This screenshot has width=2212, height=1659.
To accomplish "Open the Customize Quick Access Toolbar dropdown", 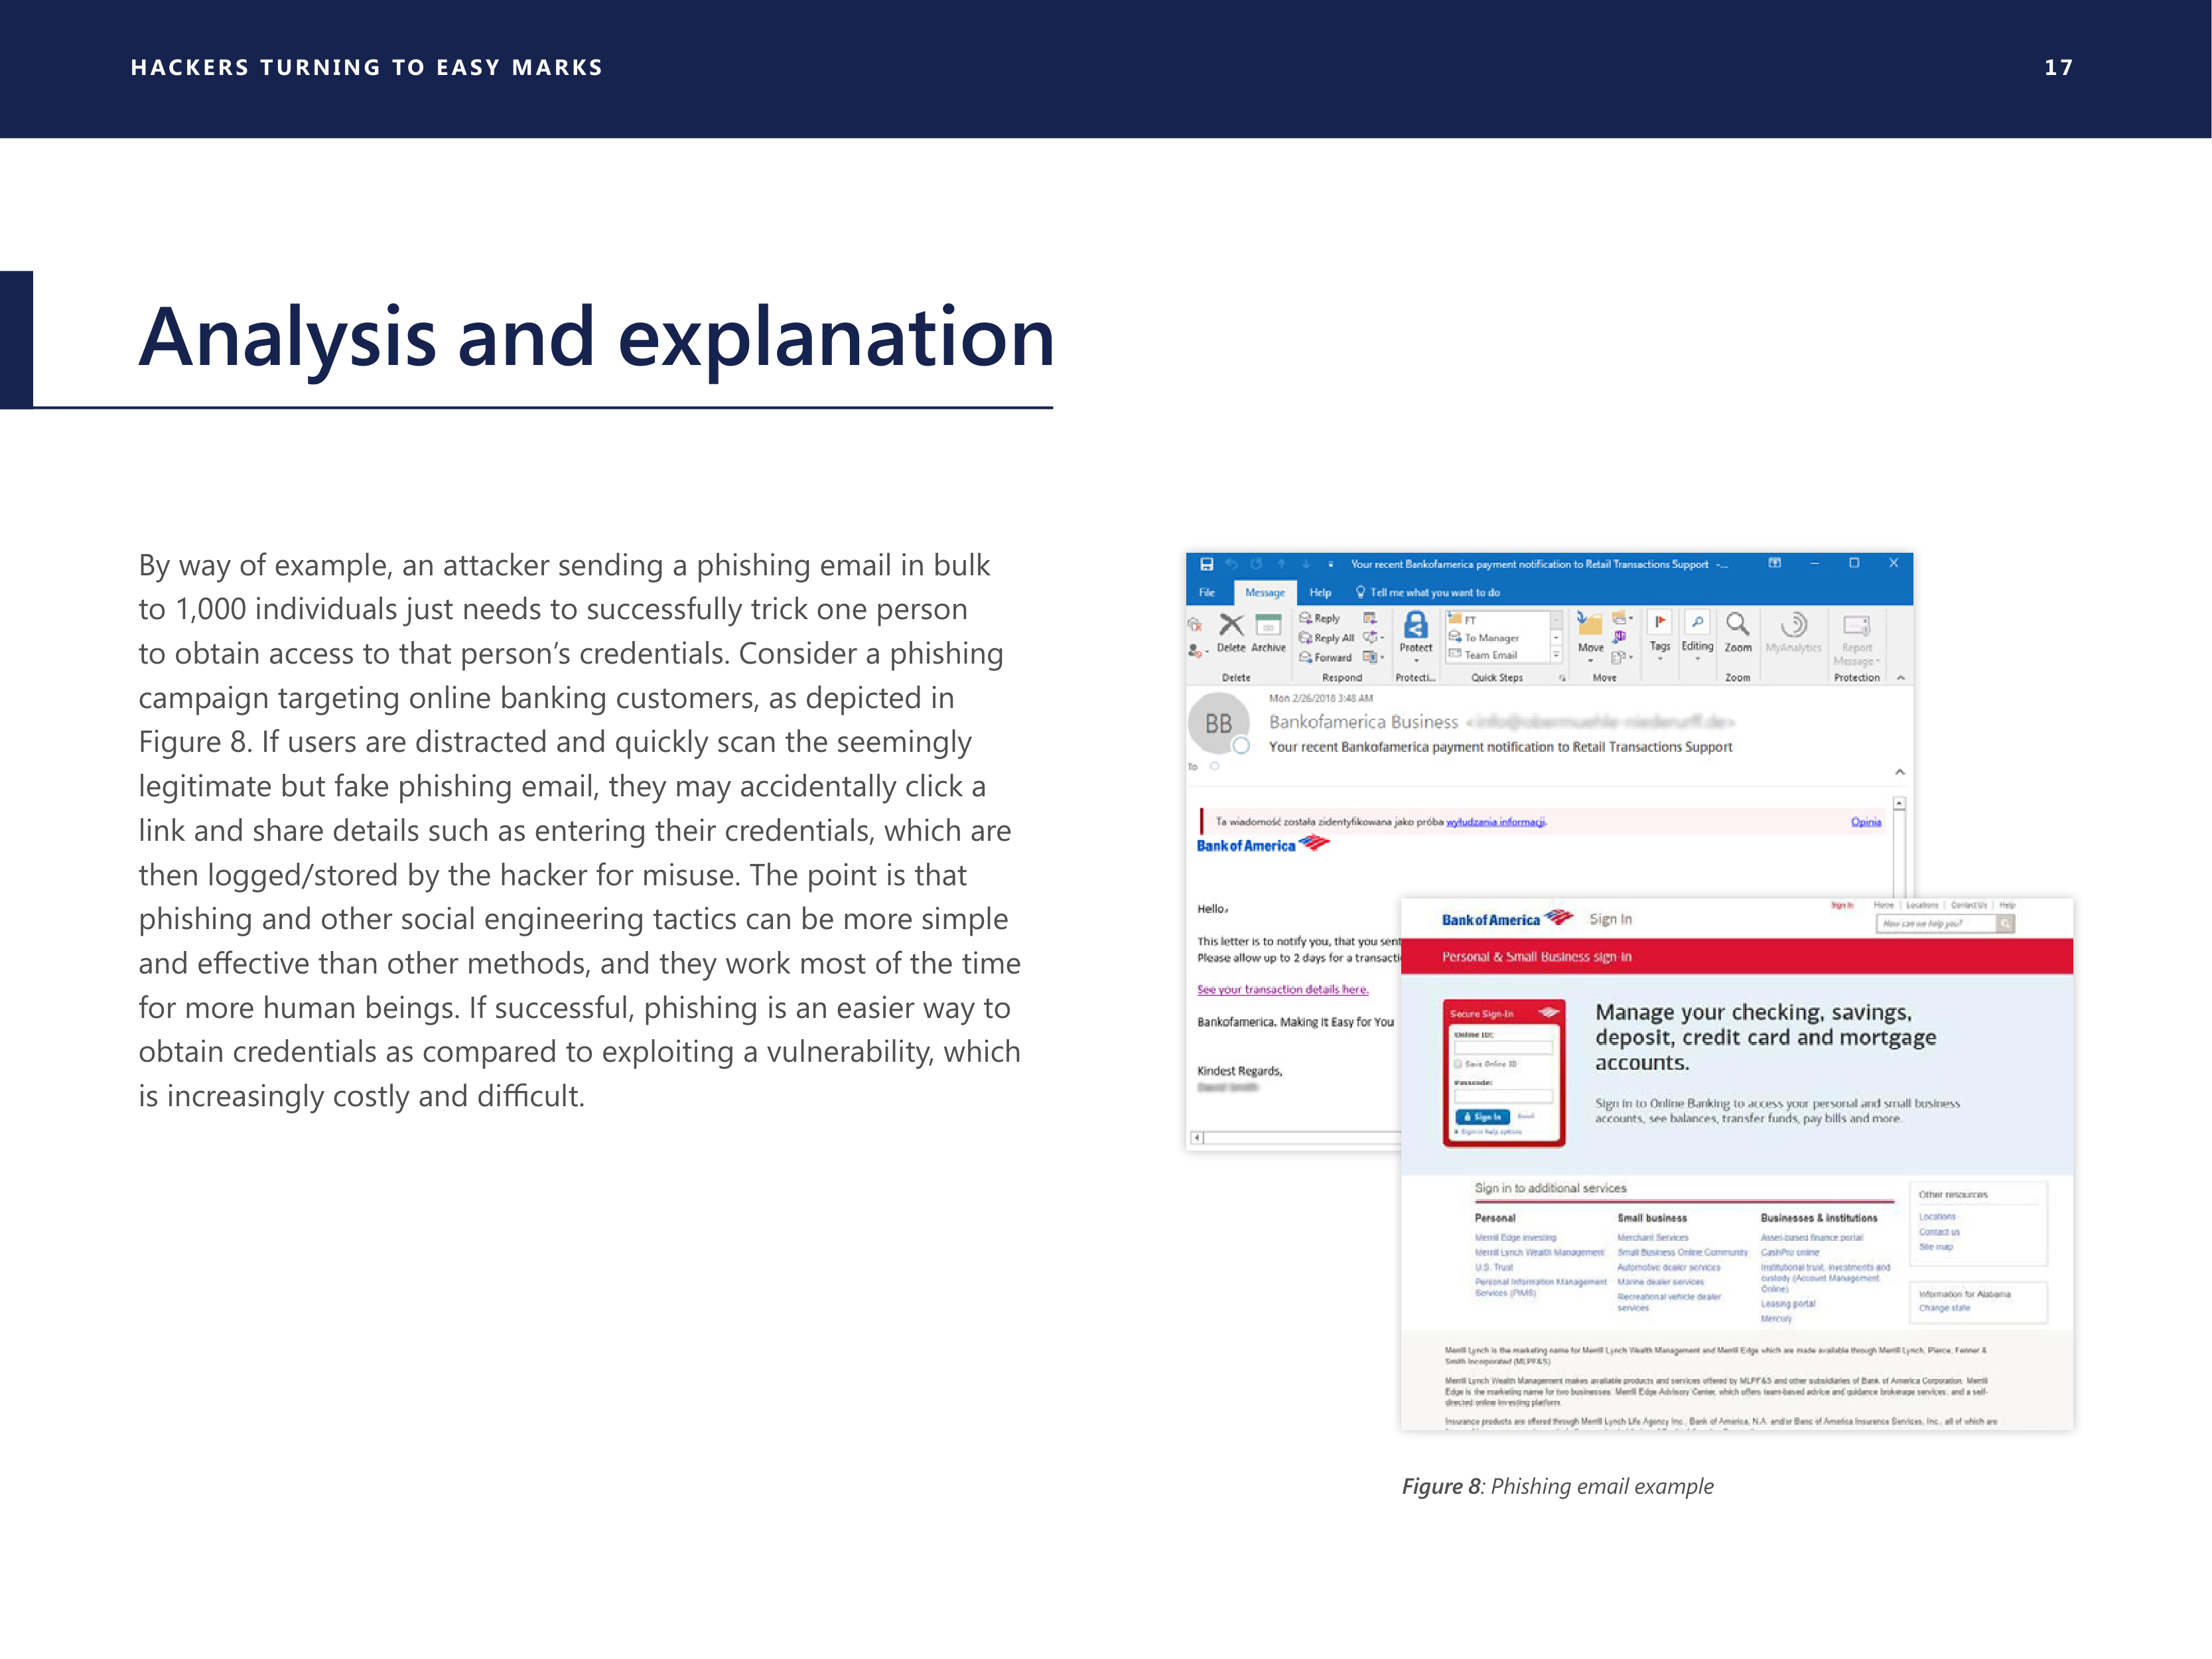I will click(1330, 564).
